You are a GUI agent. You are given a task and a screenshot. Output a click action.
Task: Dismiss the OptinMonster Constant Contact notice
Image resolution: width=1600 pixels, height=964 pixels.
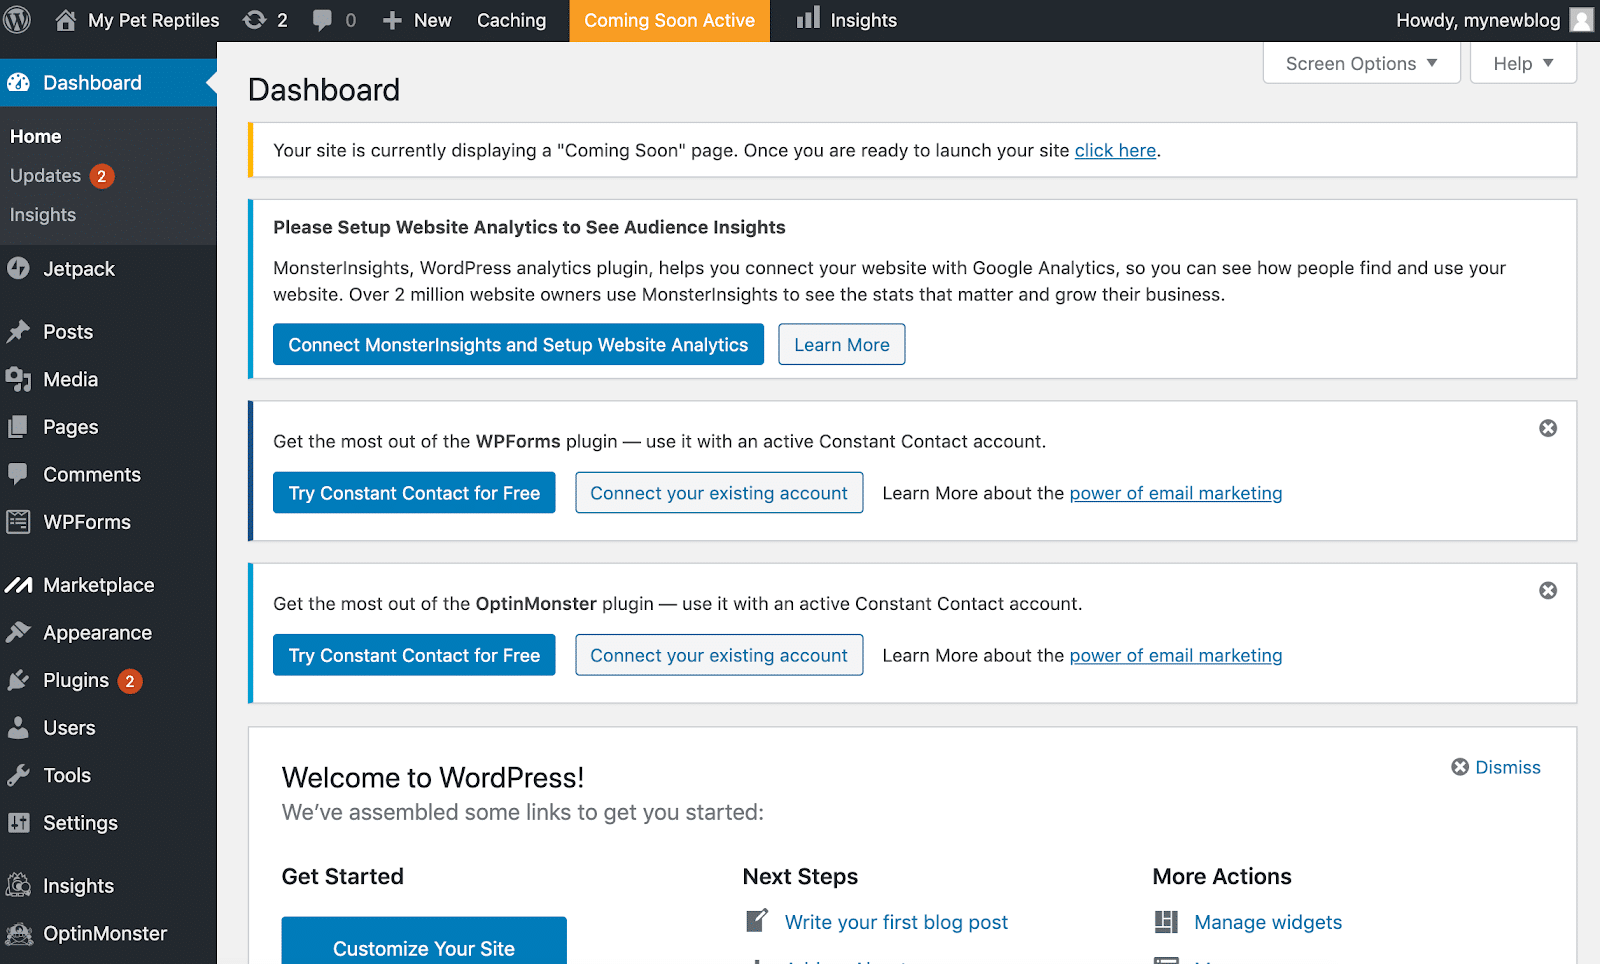click(x=1548, y=591)
